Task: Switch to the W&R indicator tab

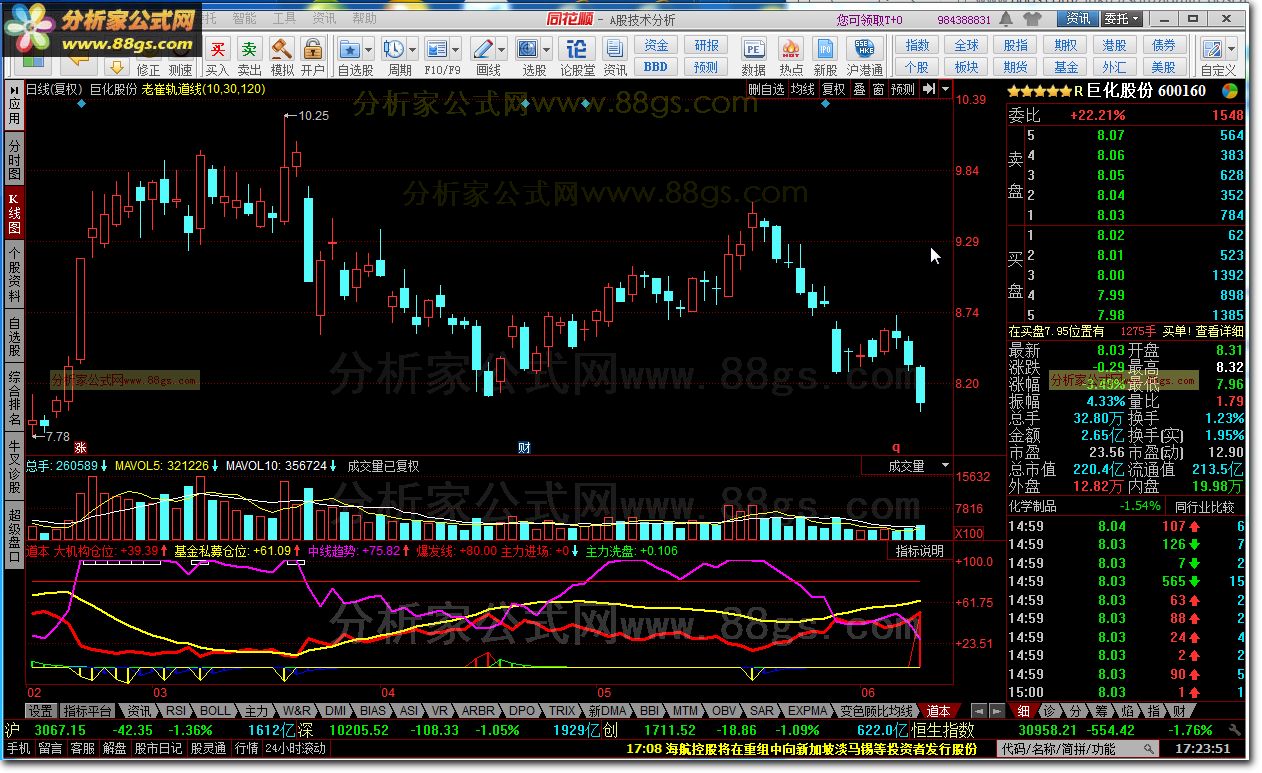Action: 298,711
